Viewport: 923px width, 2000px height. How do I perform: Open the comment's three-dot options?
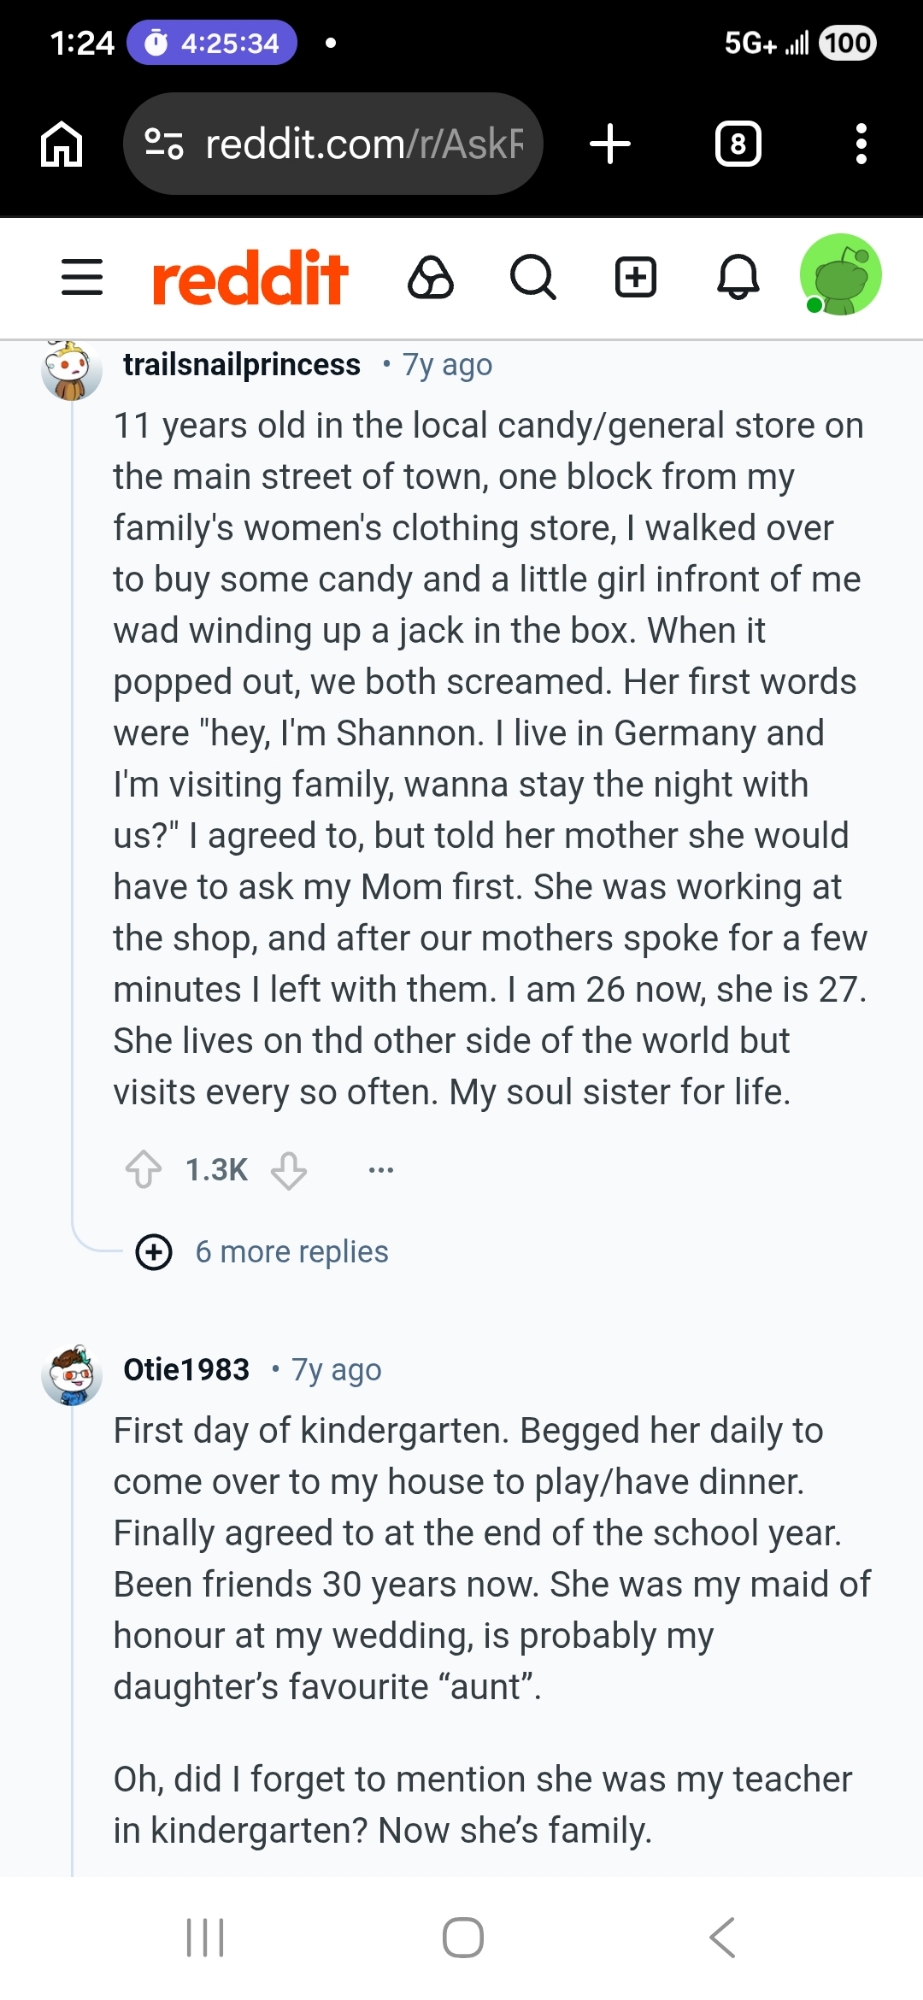point(381,1169)
